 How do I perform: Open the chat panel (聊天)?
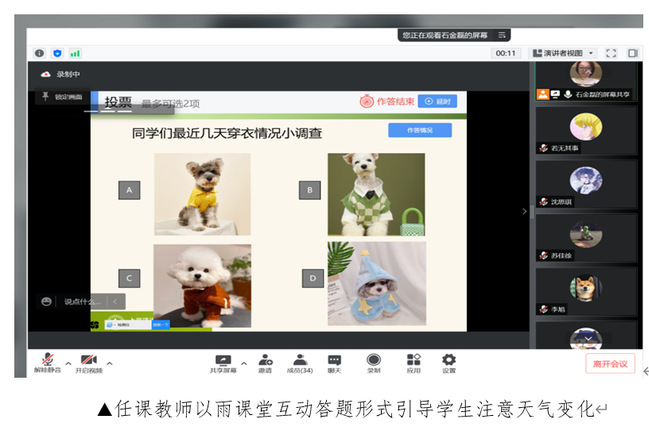point(334,360)
